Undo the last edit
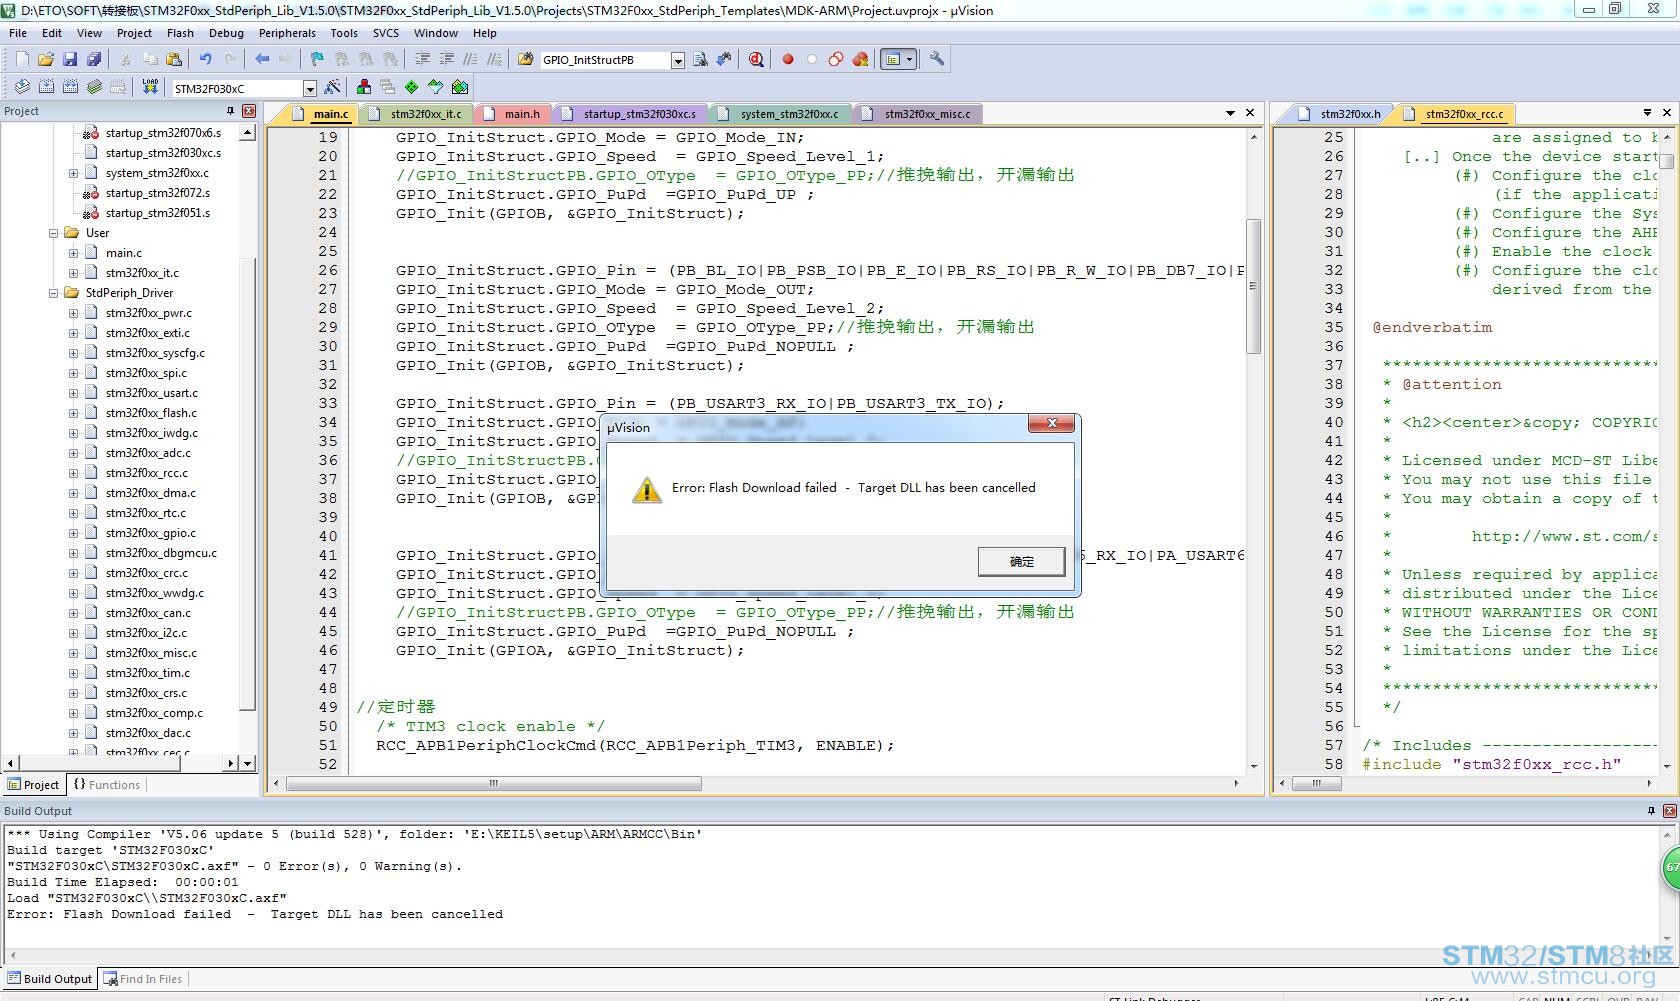1680x1001 pixels. point(206,60)
